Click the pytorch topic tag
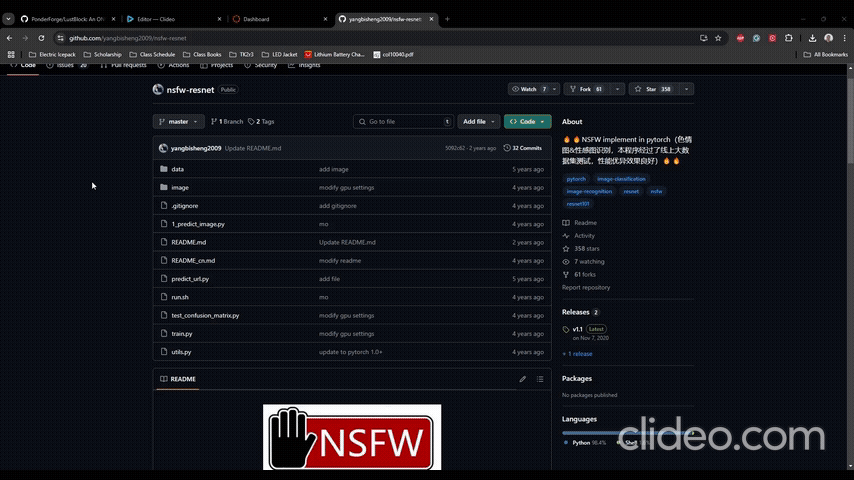The width and height of the screenshot is (854, 480). (x=576, y=179)
